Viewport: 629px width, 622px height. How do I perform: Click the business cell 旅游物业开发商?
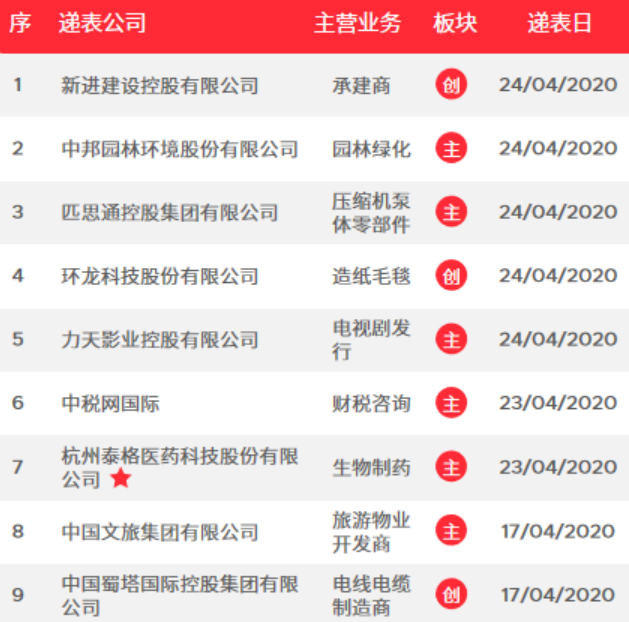[371, 532]
